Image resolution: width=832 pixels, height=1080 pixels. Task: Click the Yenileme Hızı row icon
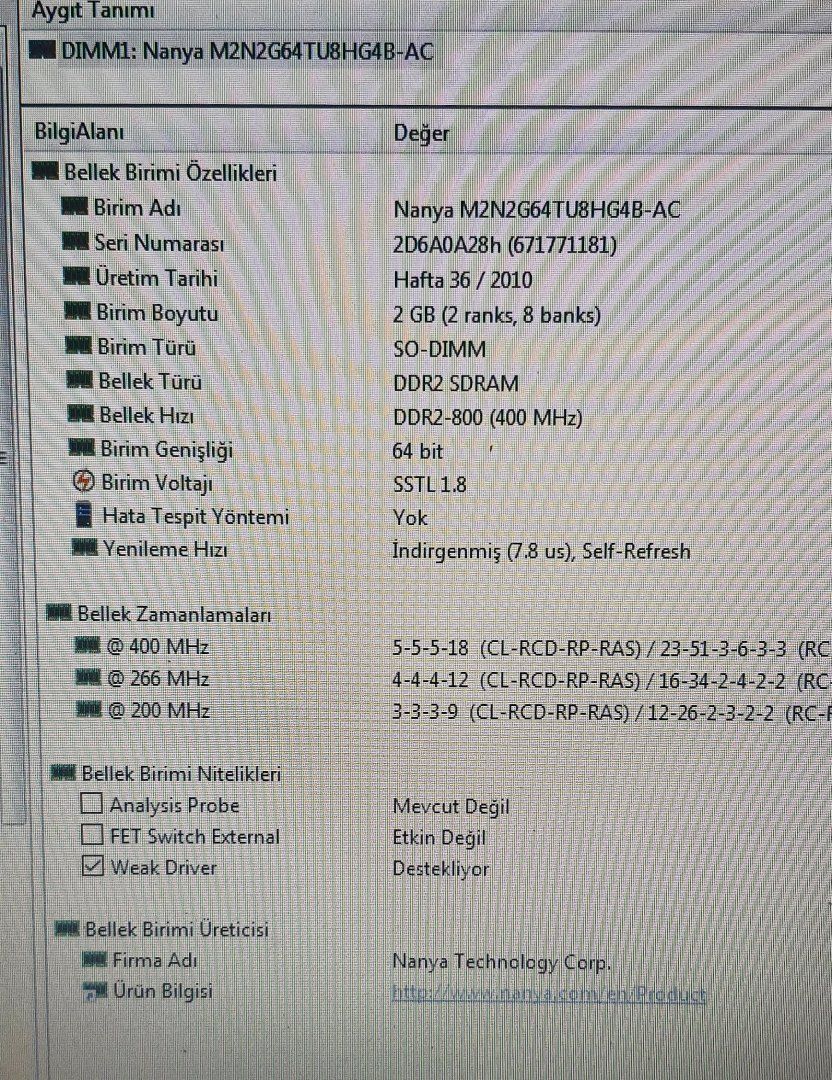click(85, 548)
